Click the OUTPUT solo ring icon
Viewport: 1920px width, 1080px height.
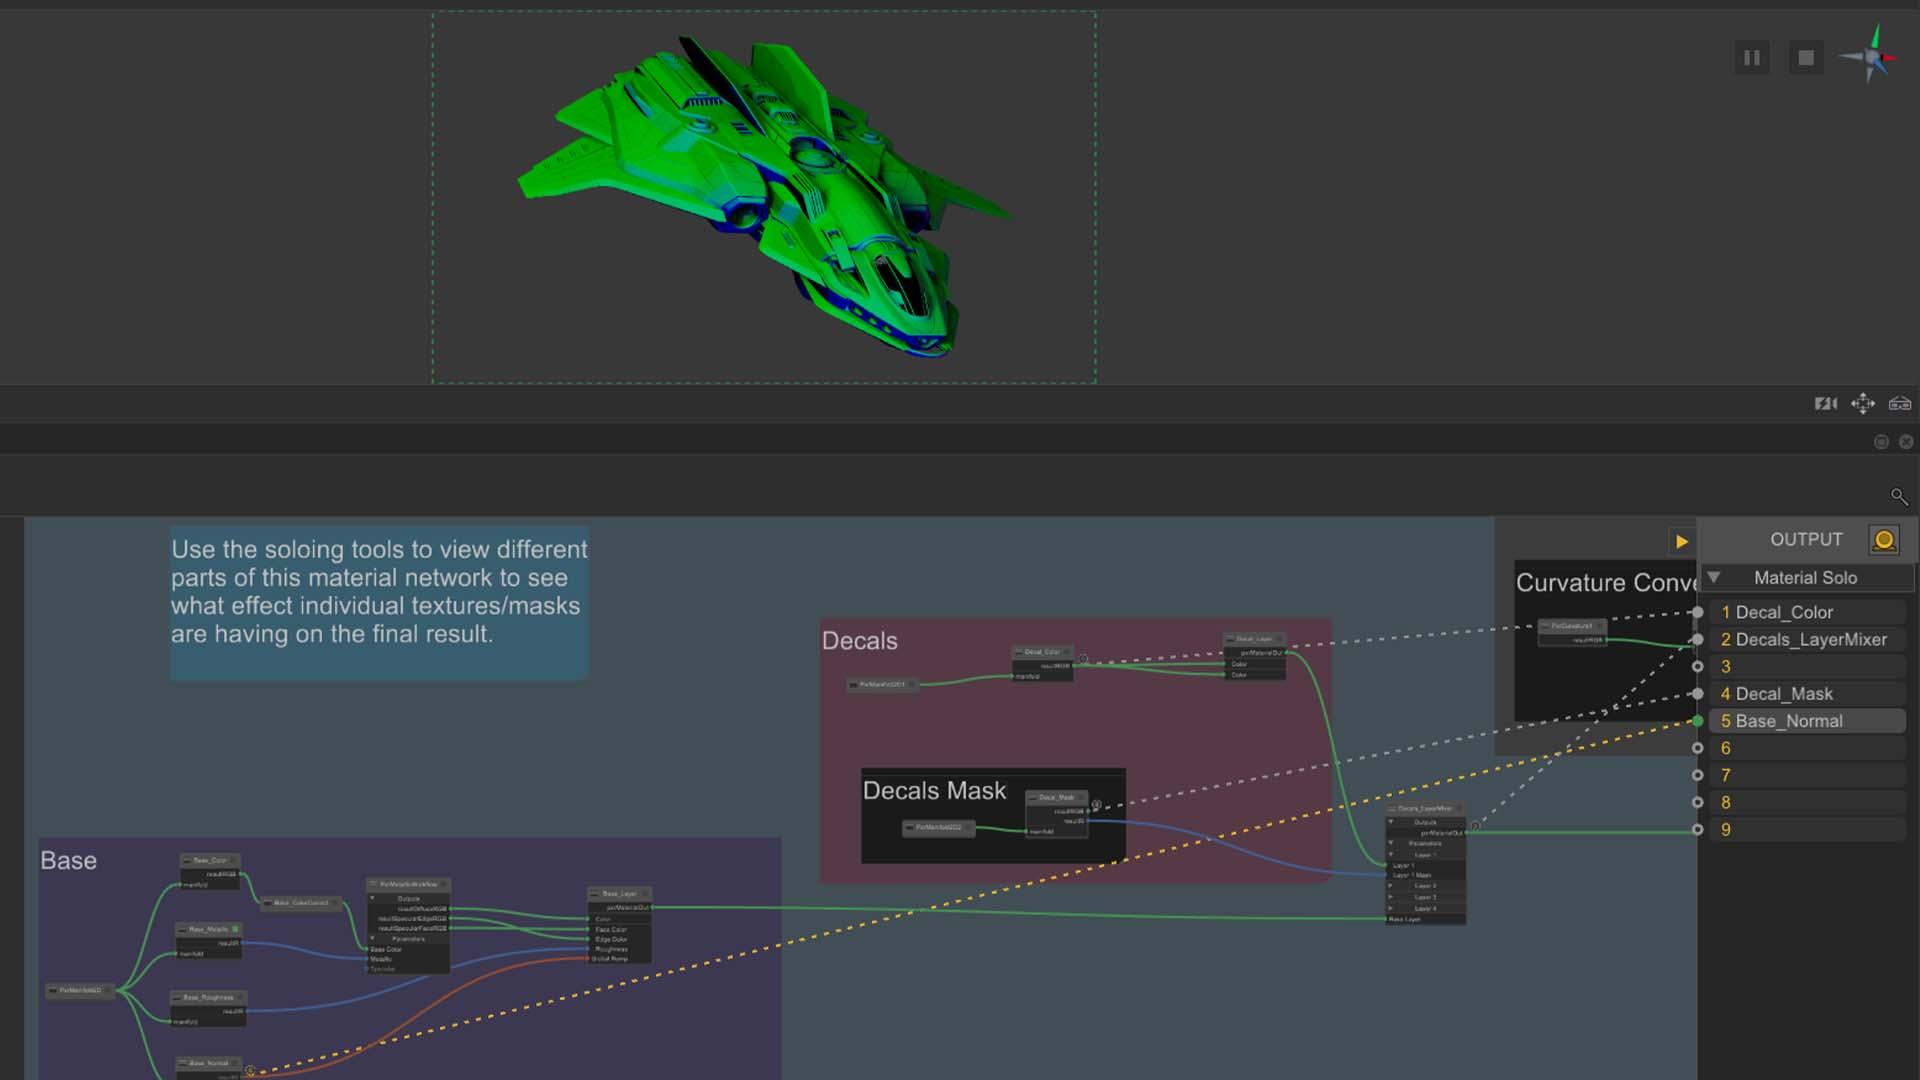(1884, 540)
